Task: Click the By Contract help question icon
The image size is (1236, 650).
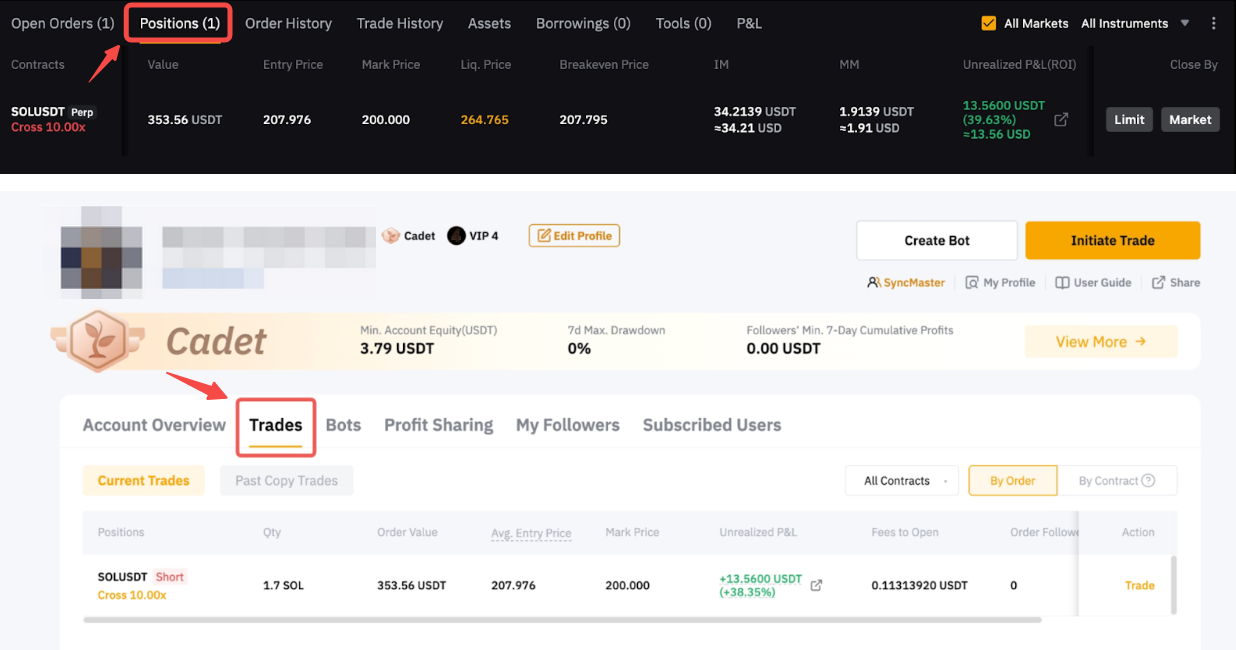Action: point(1148,481)
